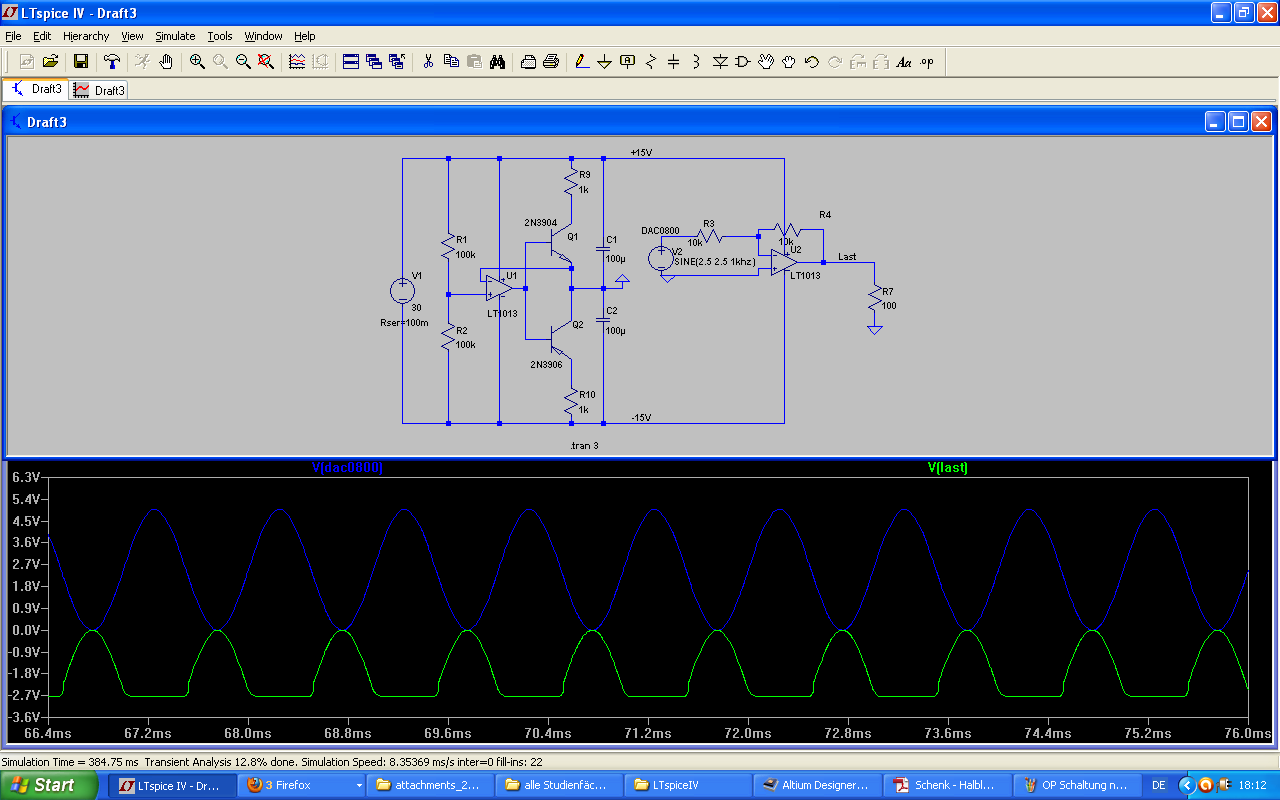Open a schematic with the Open icon

coord(50,62)
